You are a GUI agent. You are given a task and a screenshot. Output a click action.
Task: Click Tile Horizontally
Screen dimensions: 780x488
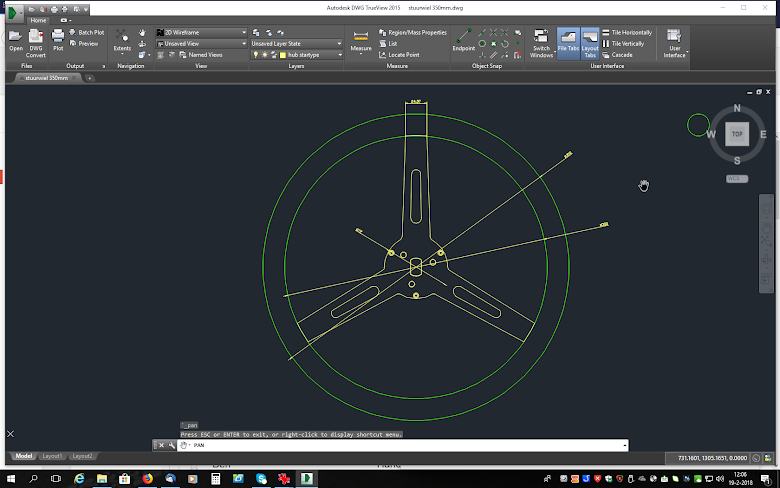coord(630,33)
